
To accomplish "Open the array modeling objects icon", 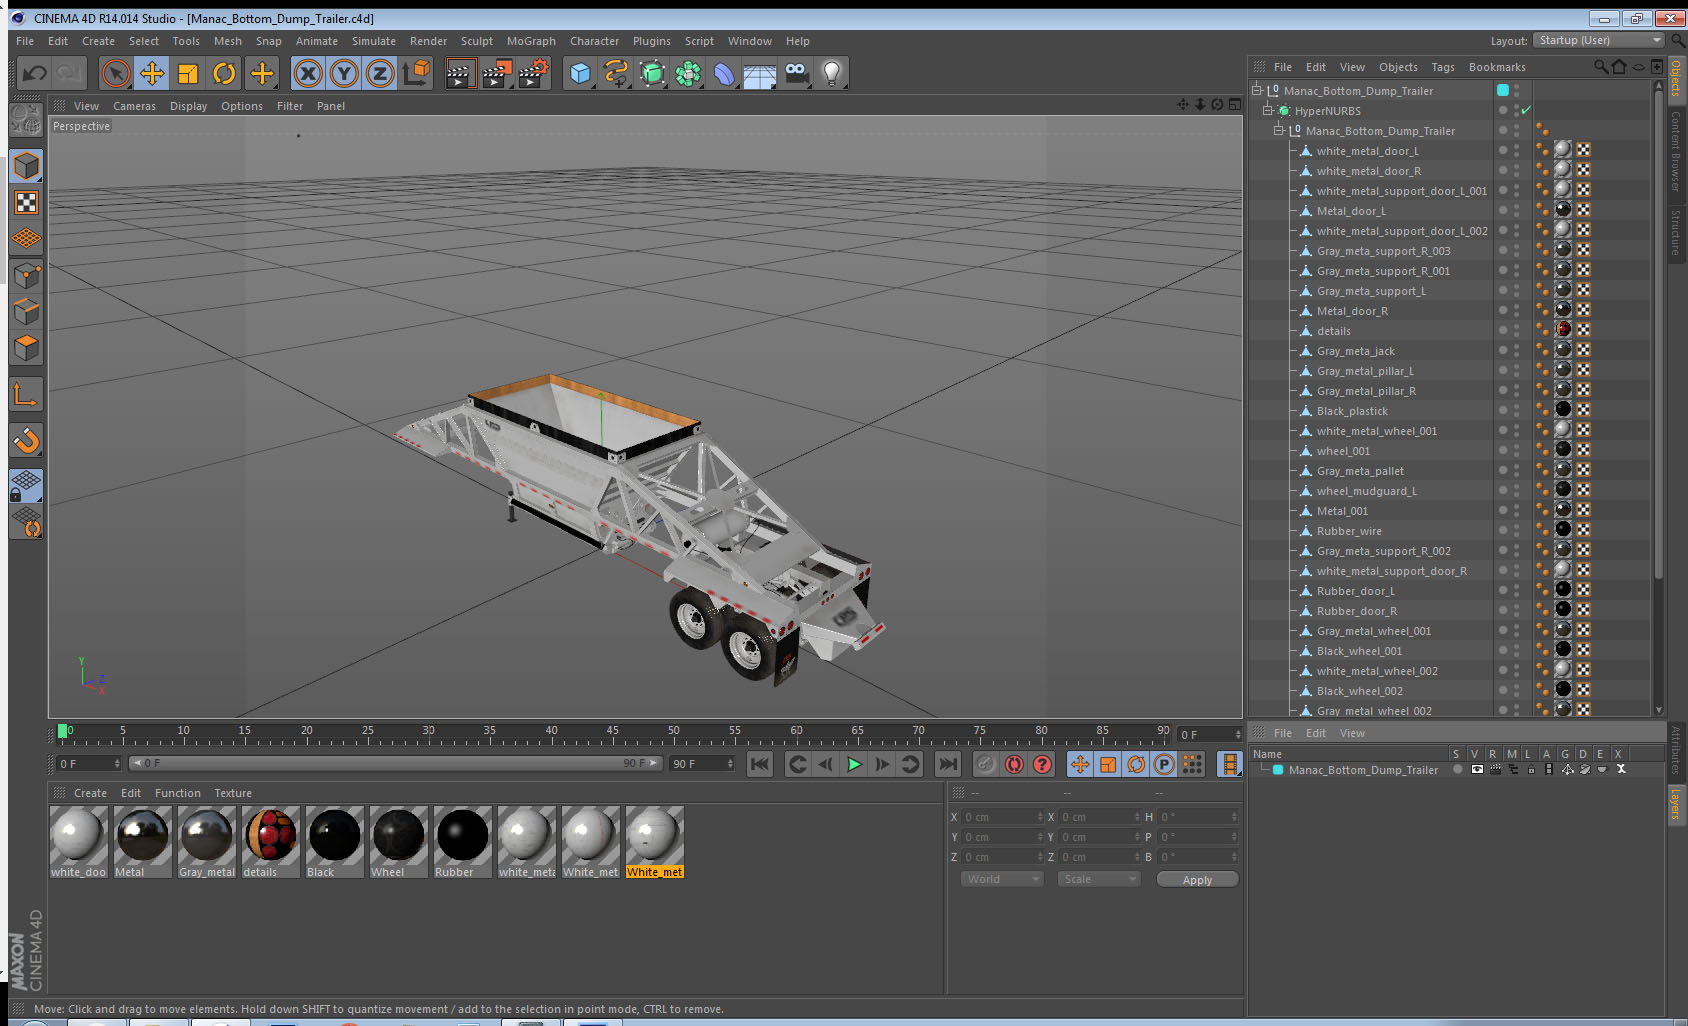I will click(x=688, y=73).
